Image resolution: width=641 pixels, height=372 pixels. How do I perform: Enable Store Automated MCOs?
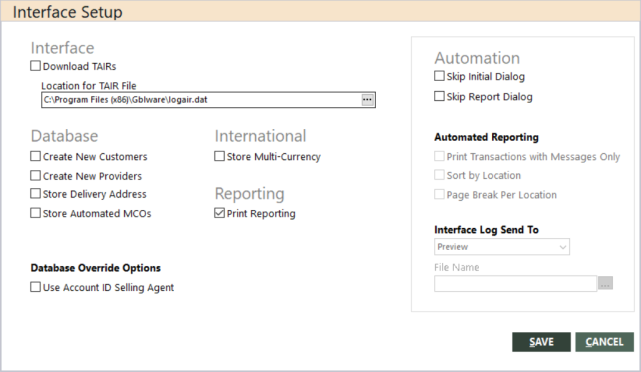point(36,213)
